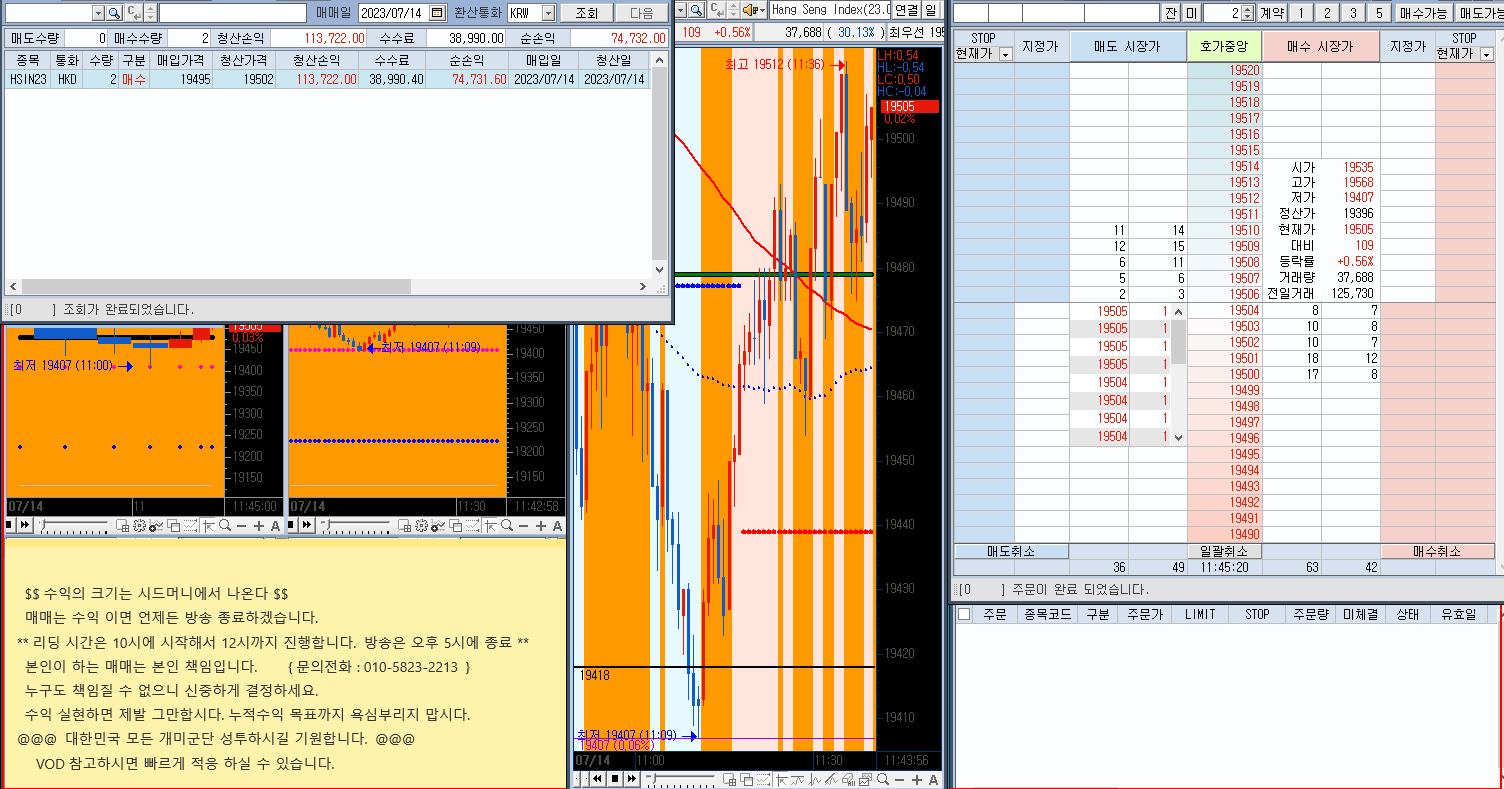This screenshot has width=1504, height=789.
Task: Click the 미 button in order panel
Action: click(x=1191, y=13)
